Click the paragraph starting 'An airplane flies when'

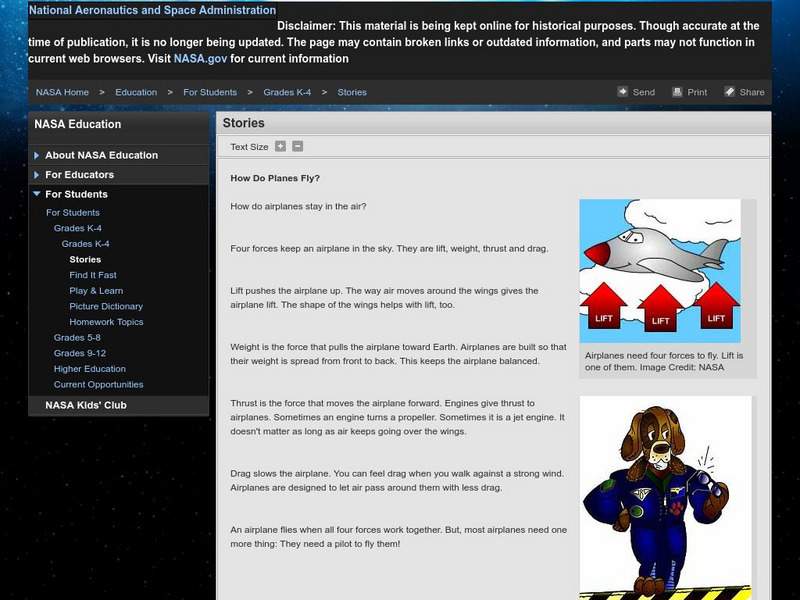click(x=398, y=537)
